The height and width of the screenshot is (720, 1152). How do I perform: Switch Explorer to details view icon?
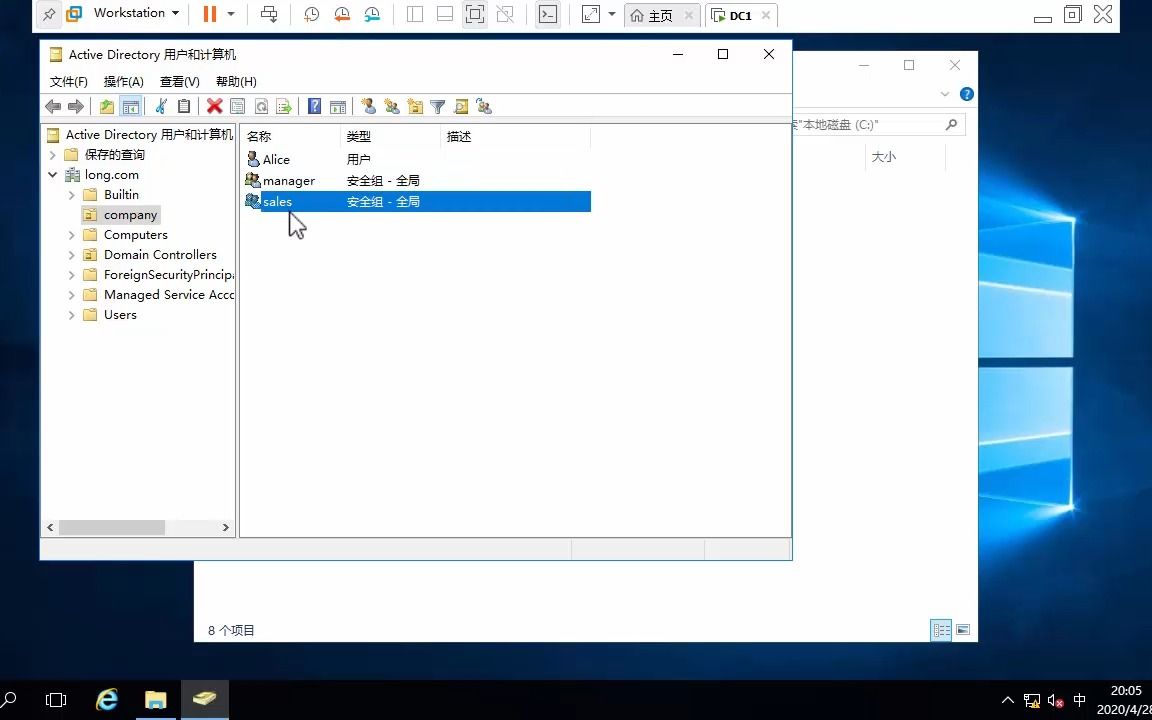(x=941, y=630)
